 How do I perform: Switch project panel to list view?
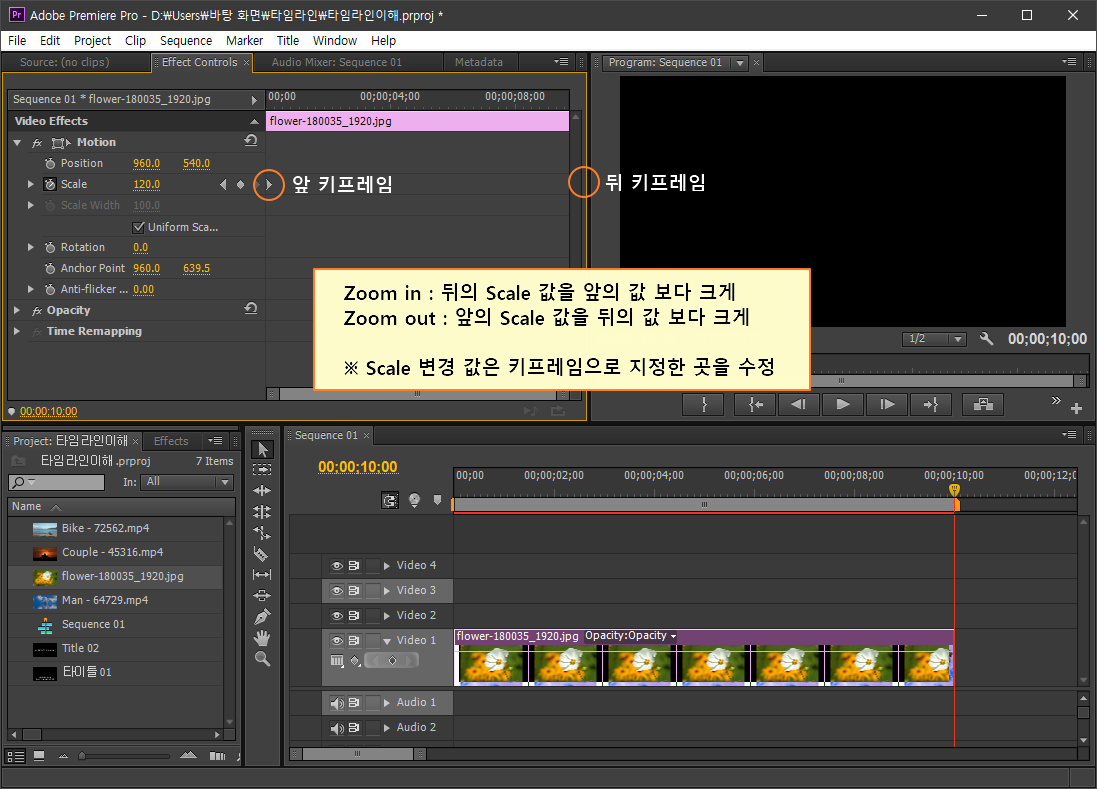pyautogui.click(x=15, y=756)
